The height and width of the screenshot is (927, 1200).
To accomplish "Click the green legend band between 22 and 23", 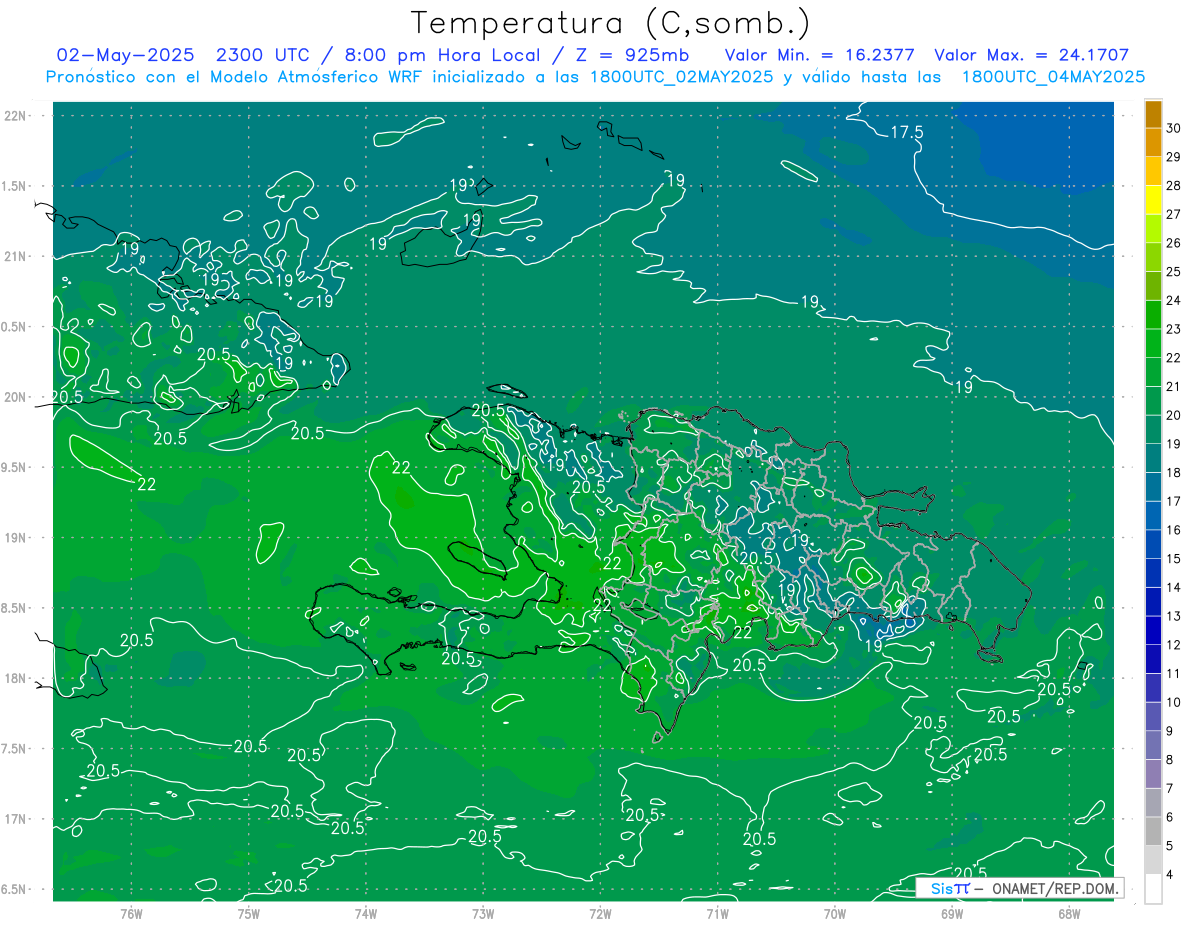I will click(1153, 343).
